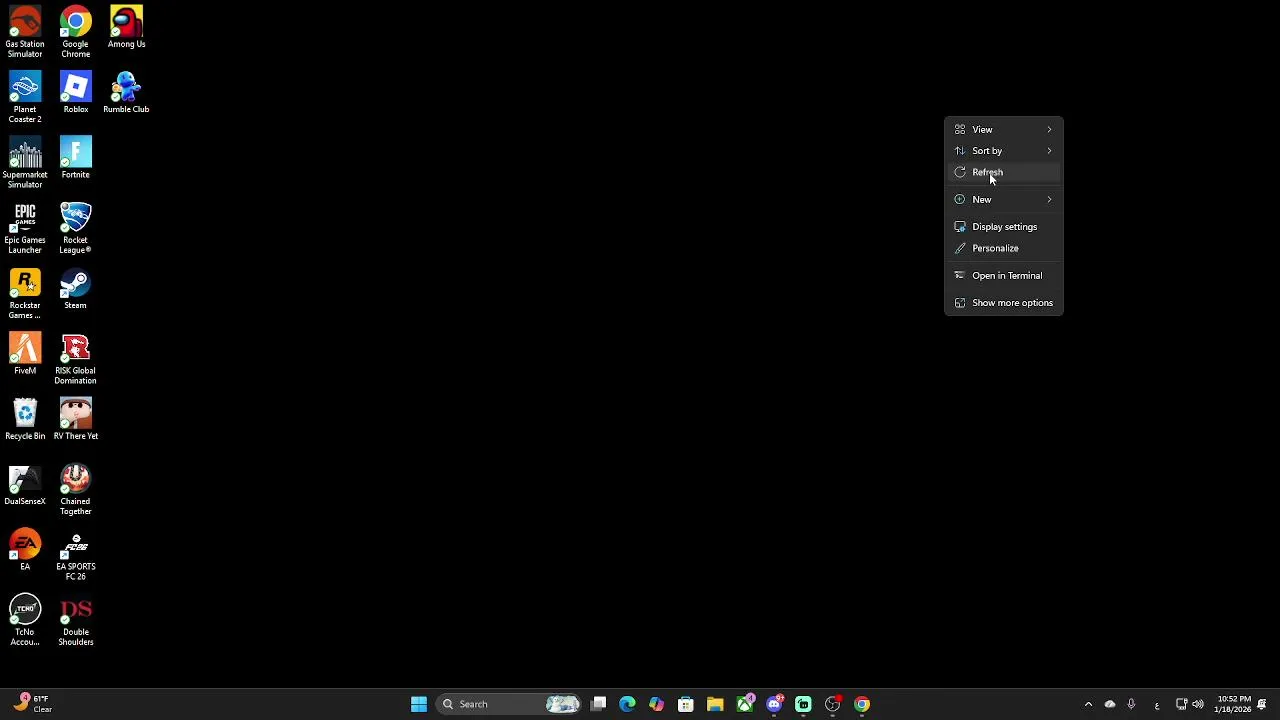Viewport: 1280px width, 720px height.
Task: Click the taskbar Search box
Action: pyautogui.click(x=510, y=704)
